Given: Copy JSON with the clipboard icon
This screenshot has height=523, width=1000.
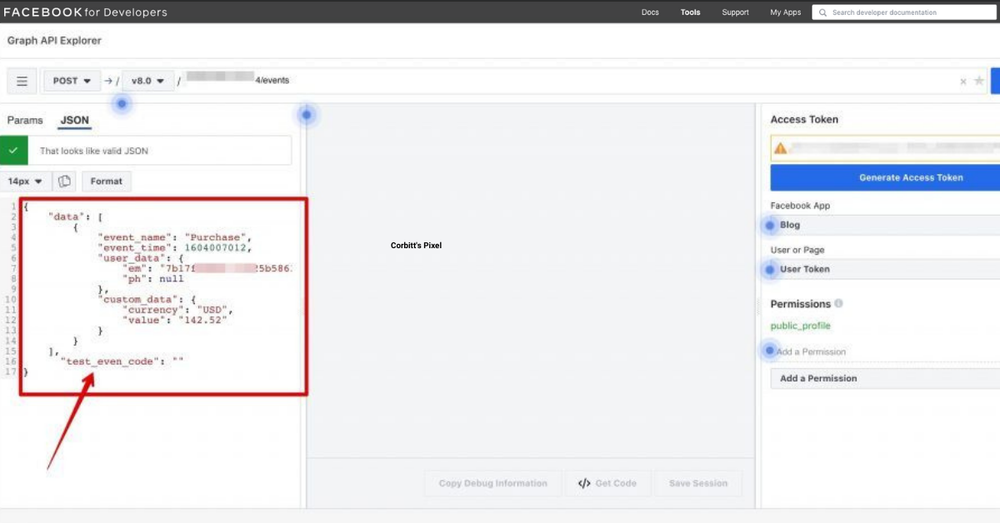Looking at the screenshot, I should 64,181.
